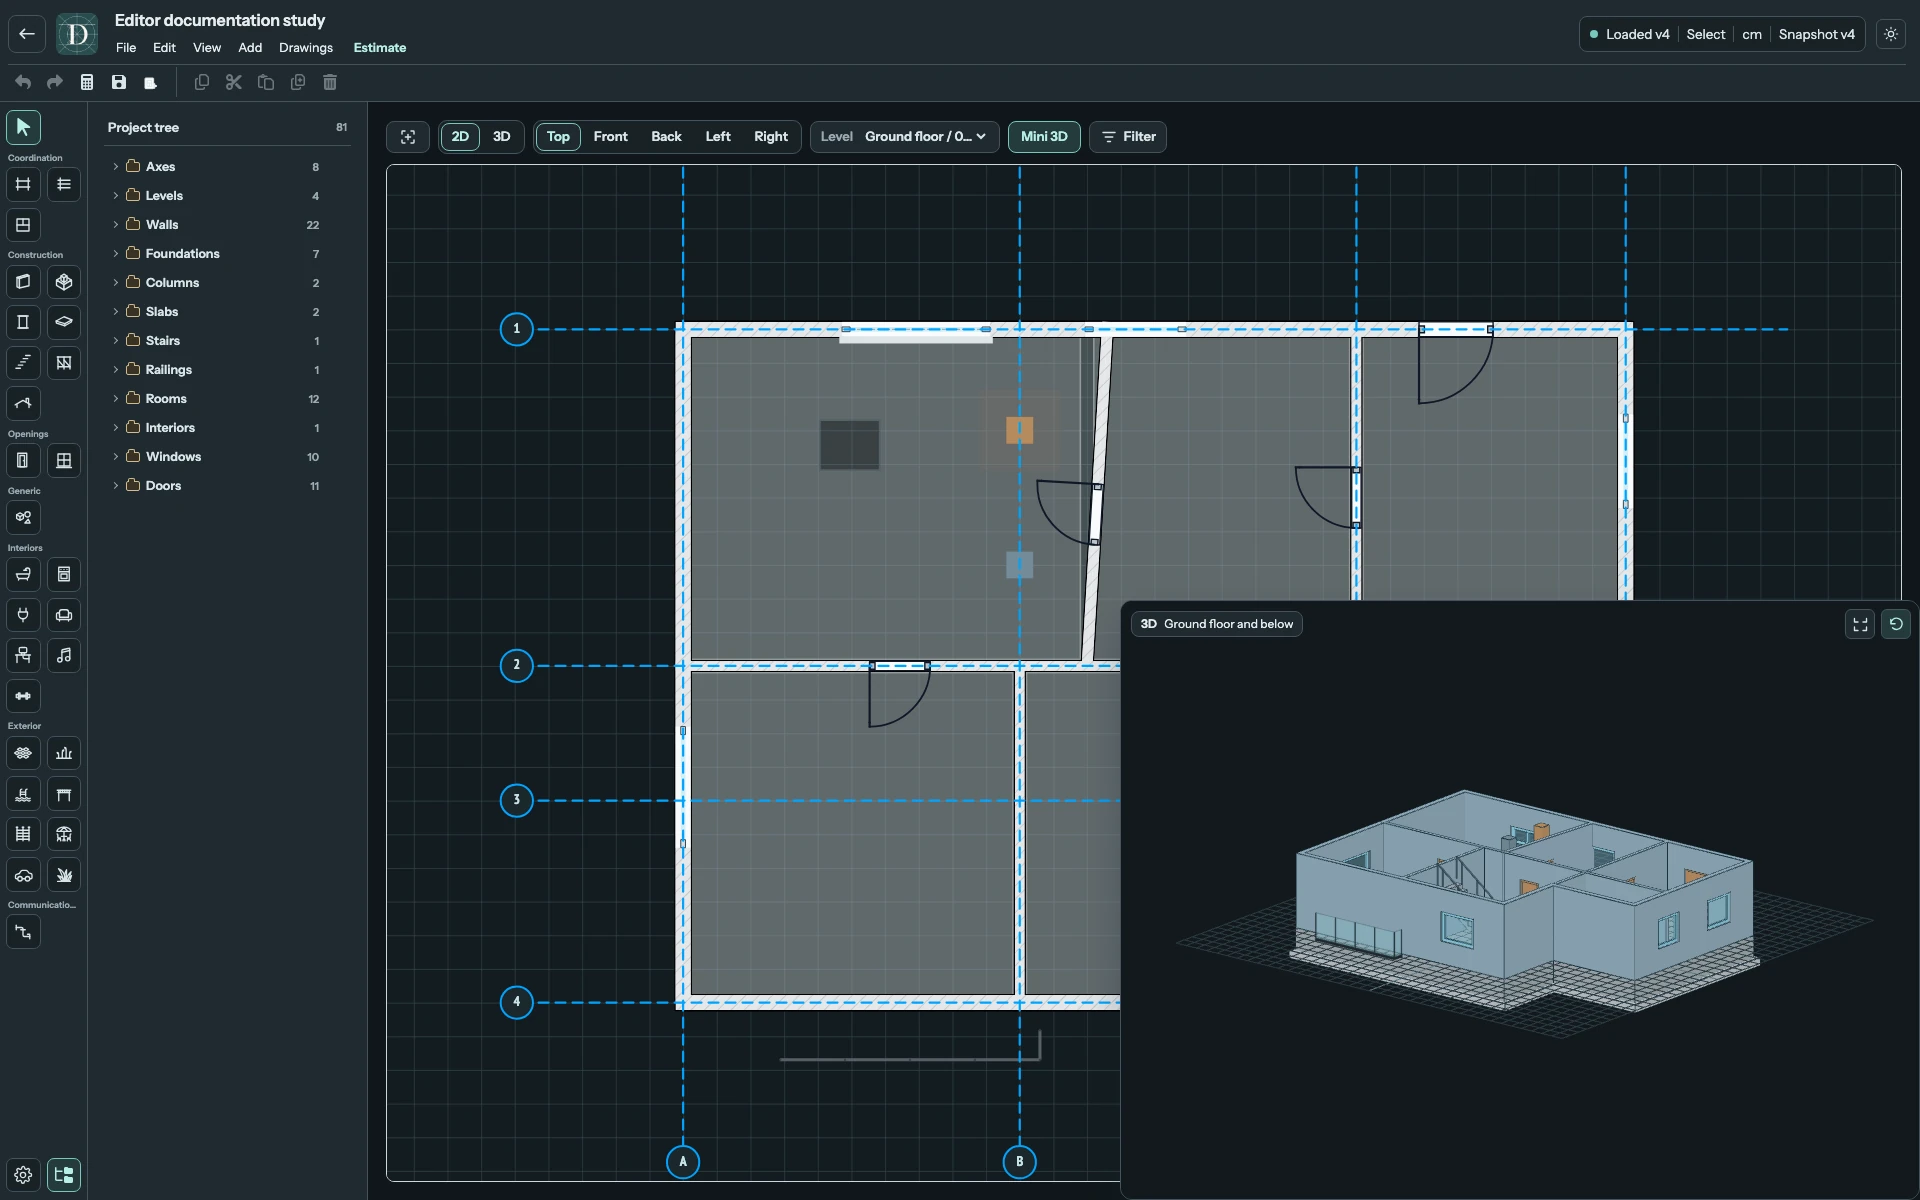
Task: Choose the door opening tool
Action: [x=23, y=460]
